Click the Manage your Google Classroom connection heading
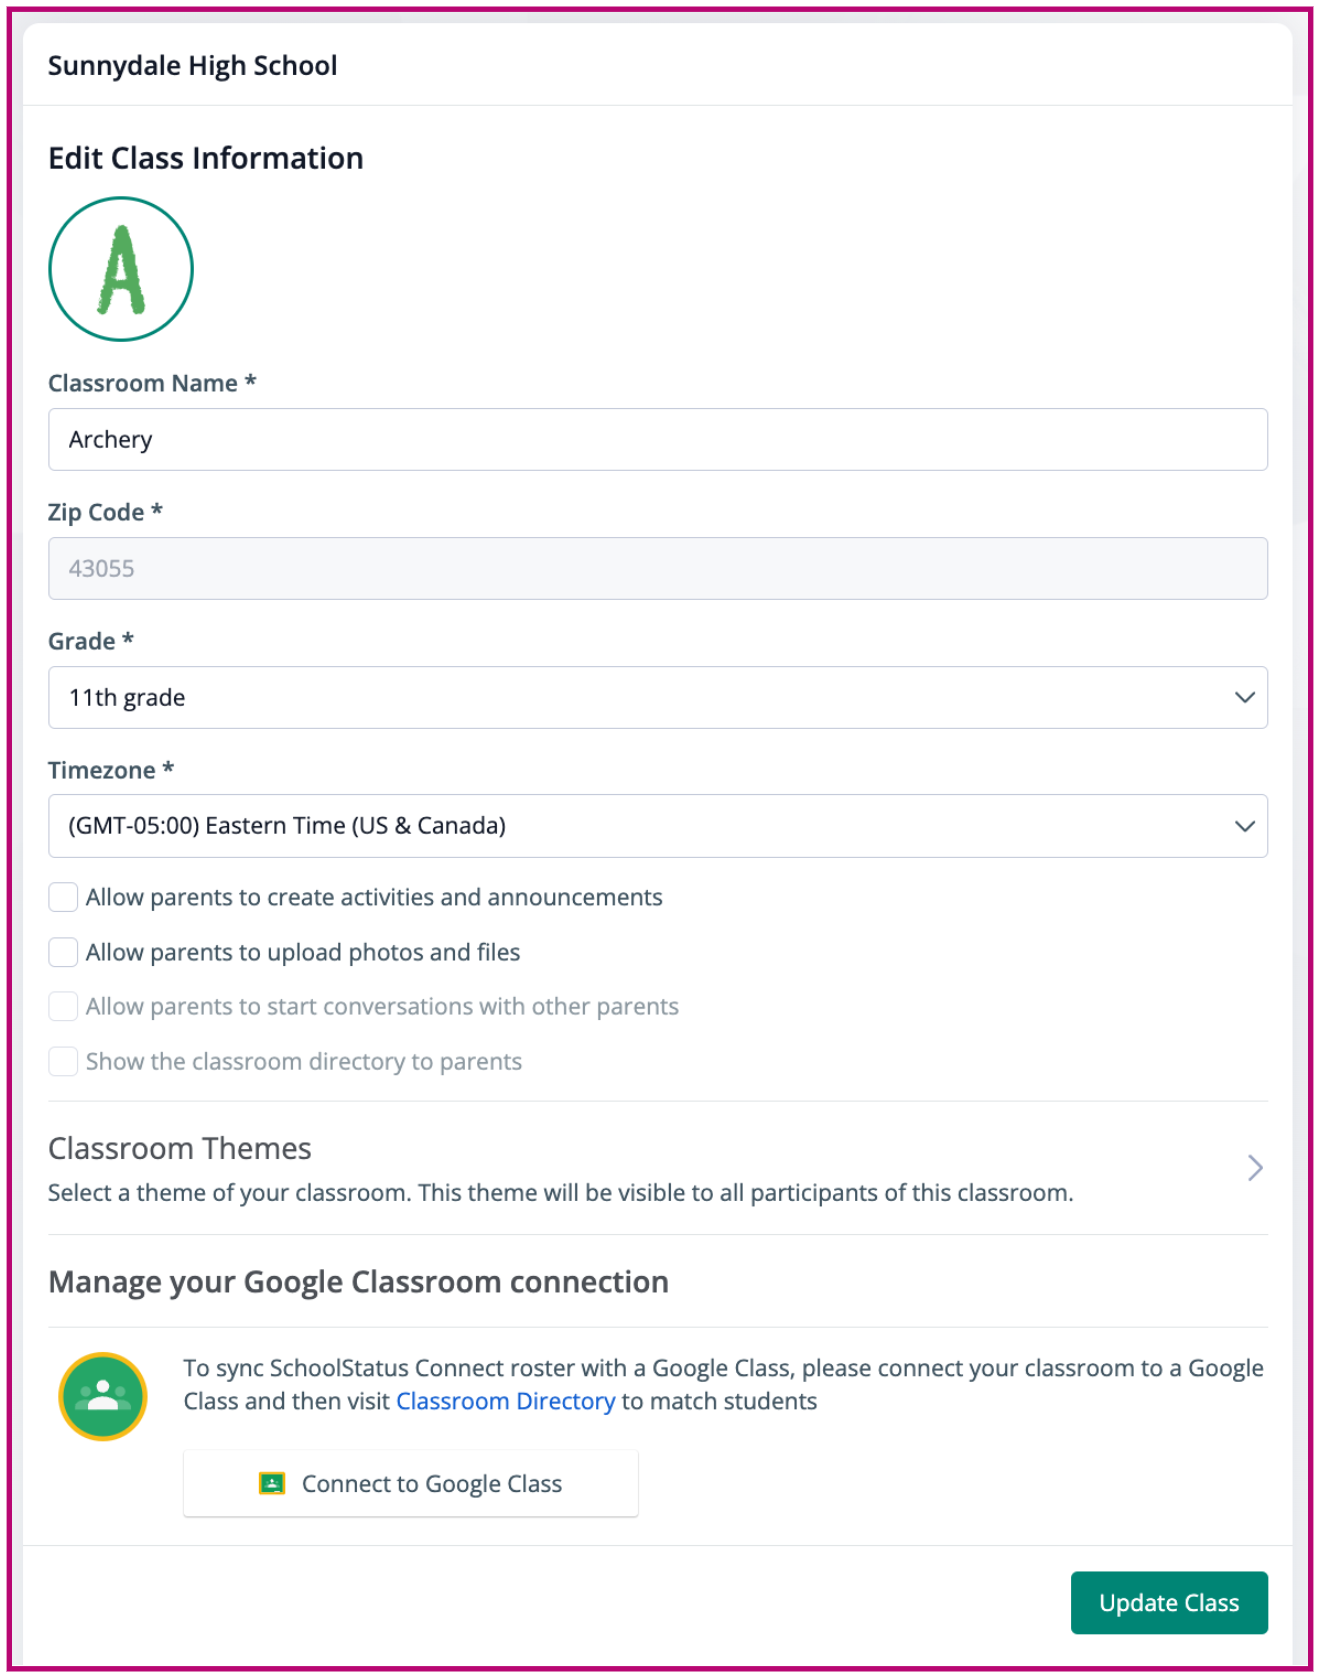The height and width of the screenshot is (1680, 1324). point(358,1282)
